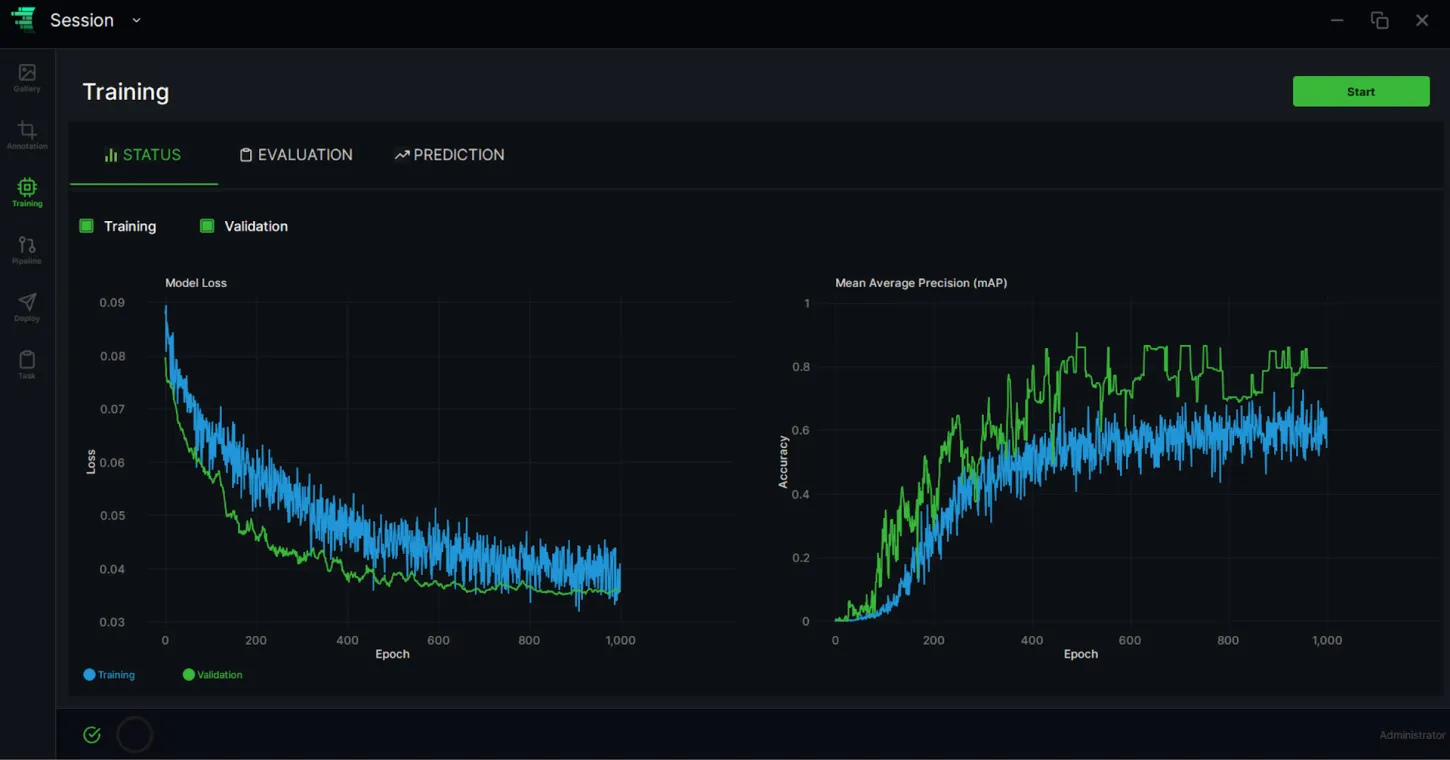Expand the Session dropdown arrow

[x=137, y=20]
